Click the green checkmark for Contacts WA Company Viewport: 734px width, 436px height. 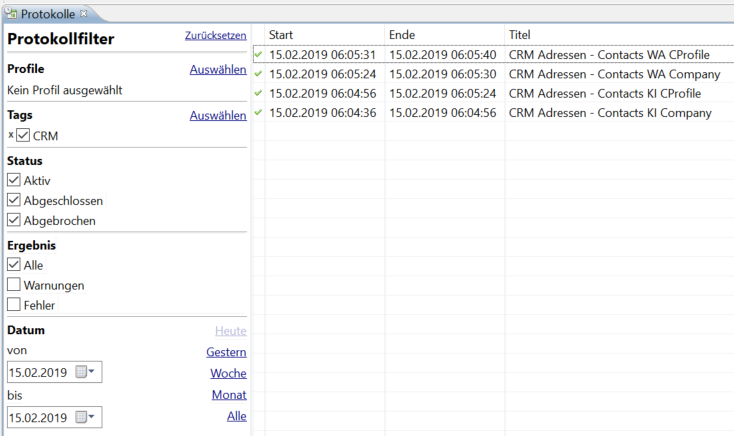click(258, 74)
